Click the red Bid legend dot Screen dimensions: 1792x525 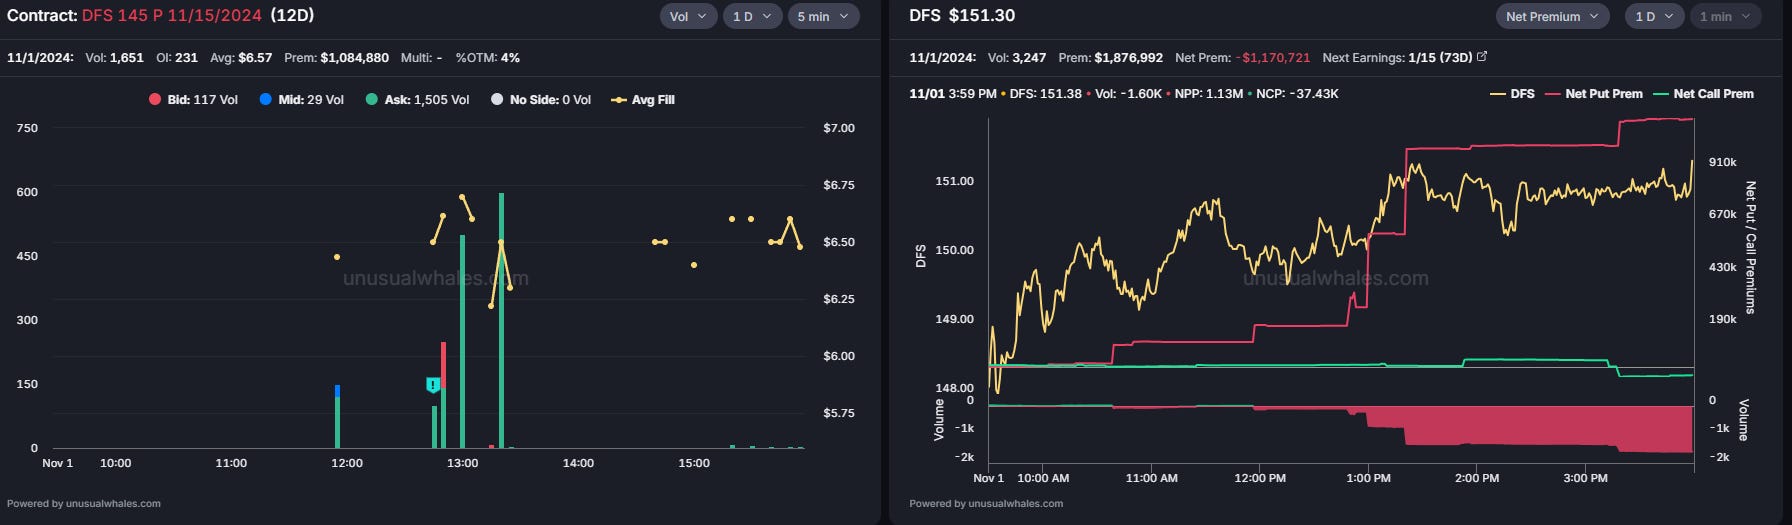[x=155, y=100]
